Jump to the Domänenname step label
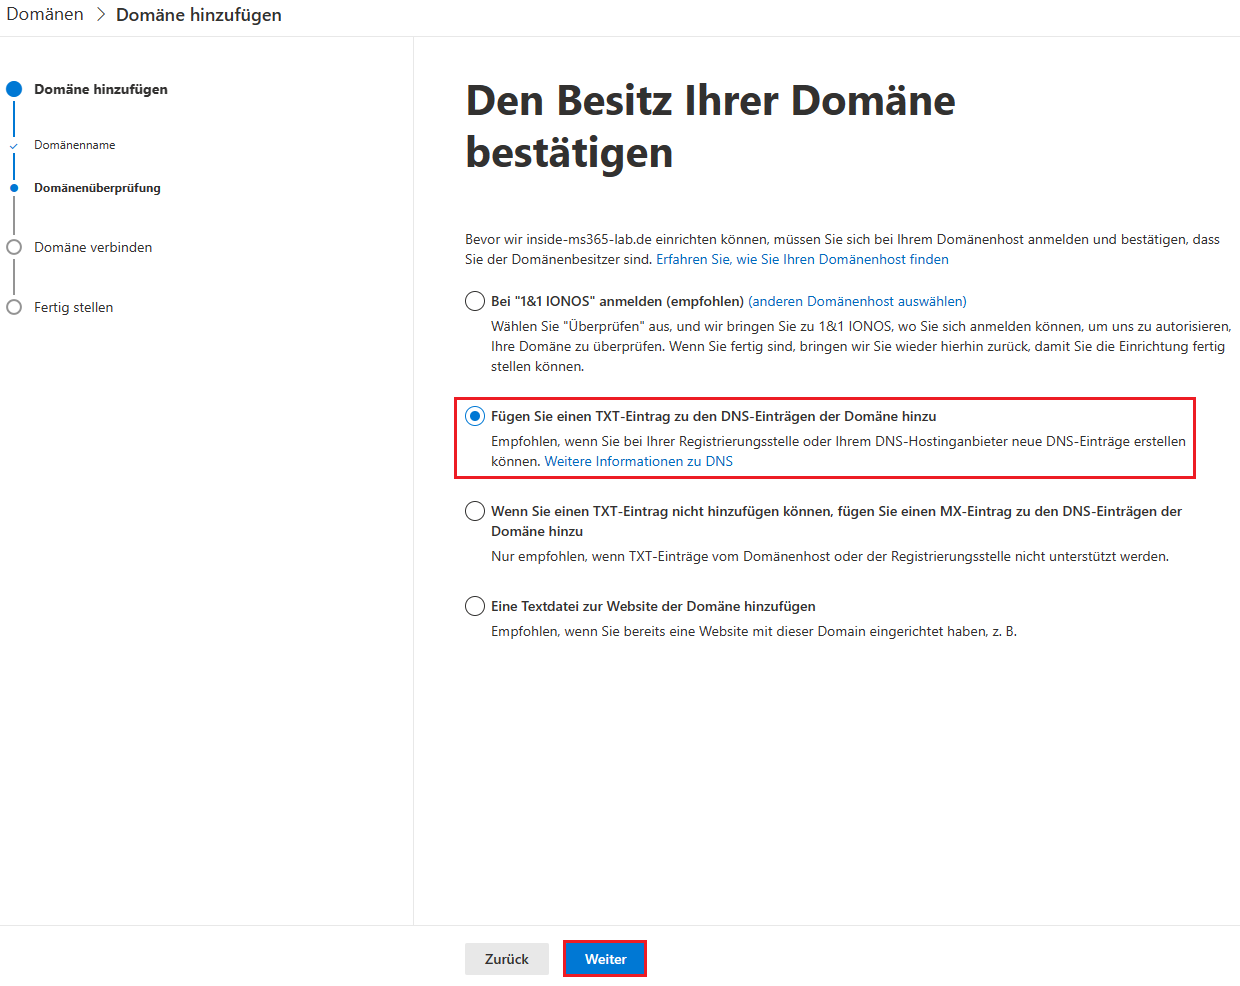 [75, 145]
